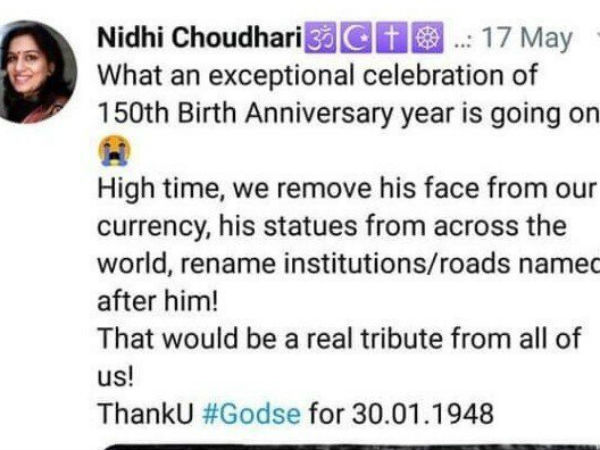Click the Latin cross emoji in the name
The width and height of the screenshot is (600, 450).
[x=392, y=37]
